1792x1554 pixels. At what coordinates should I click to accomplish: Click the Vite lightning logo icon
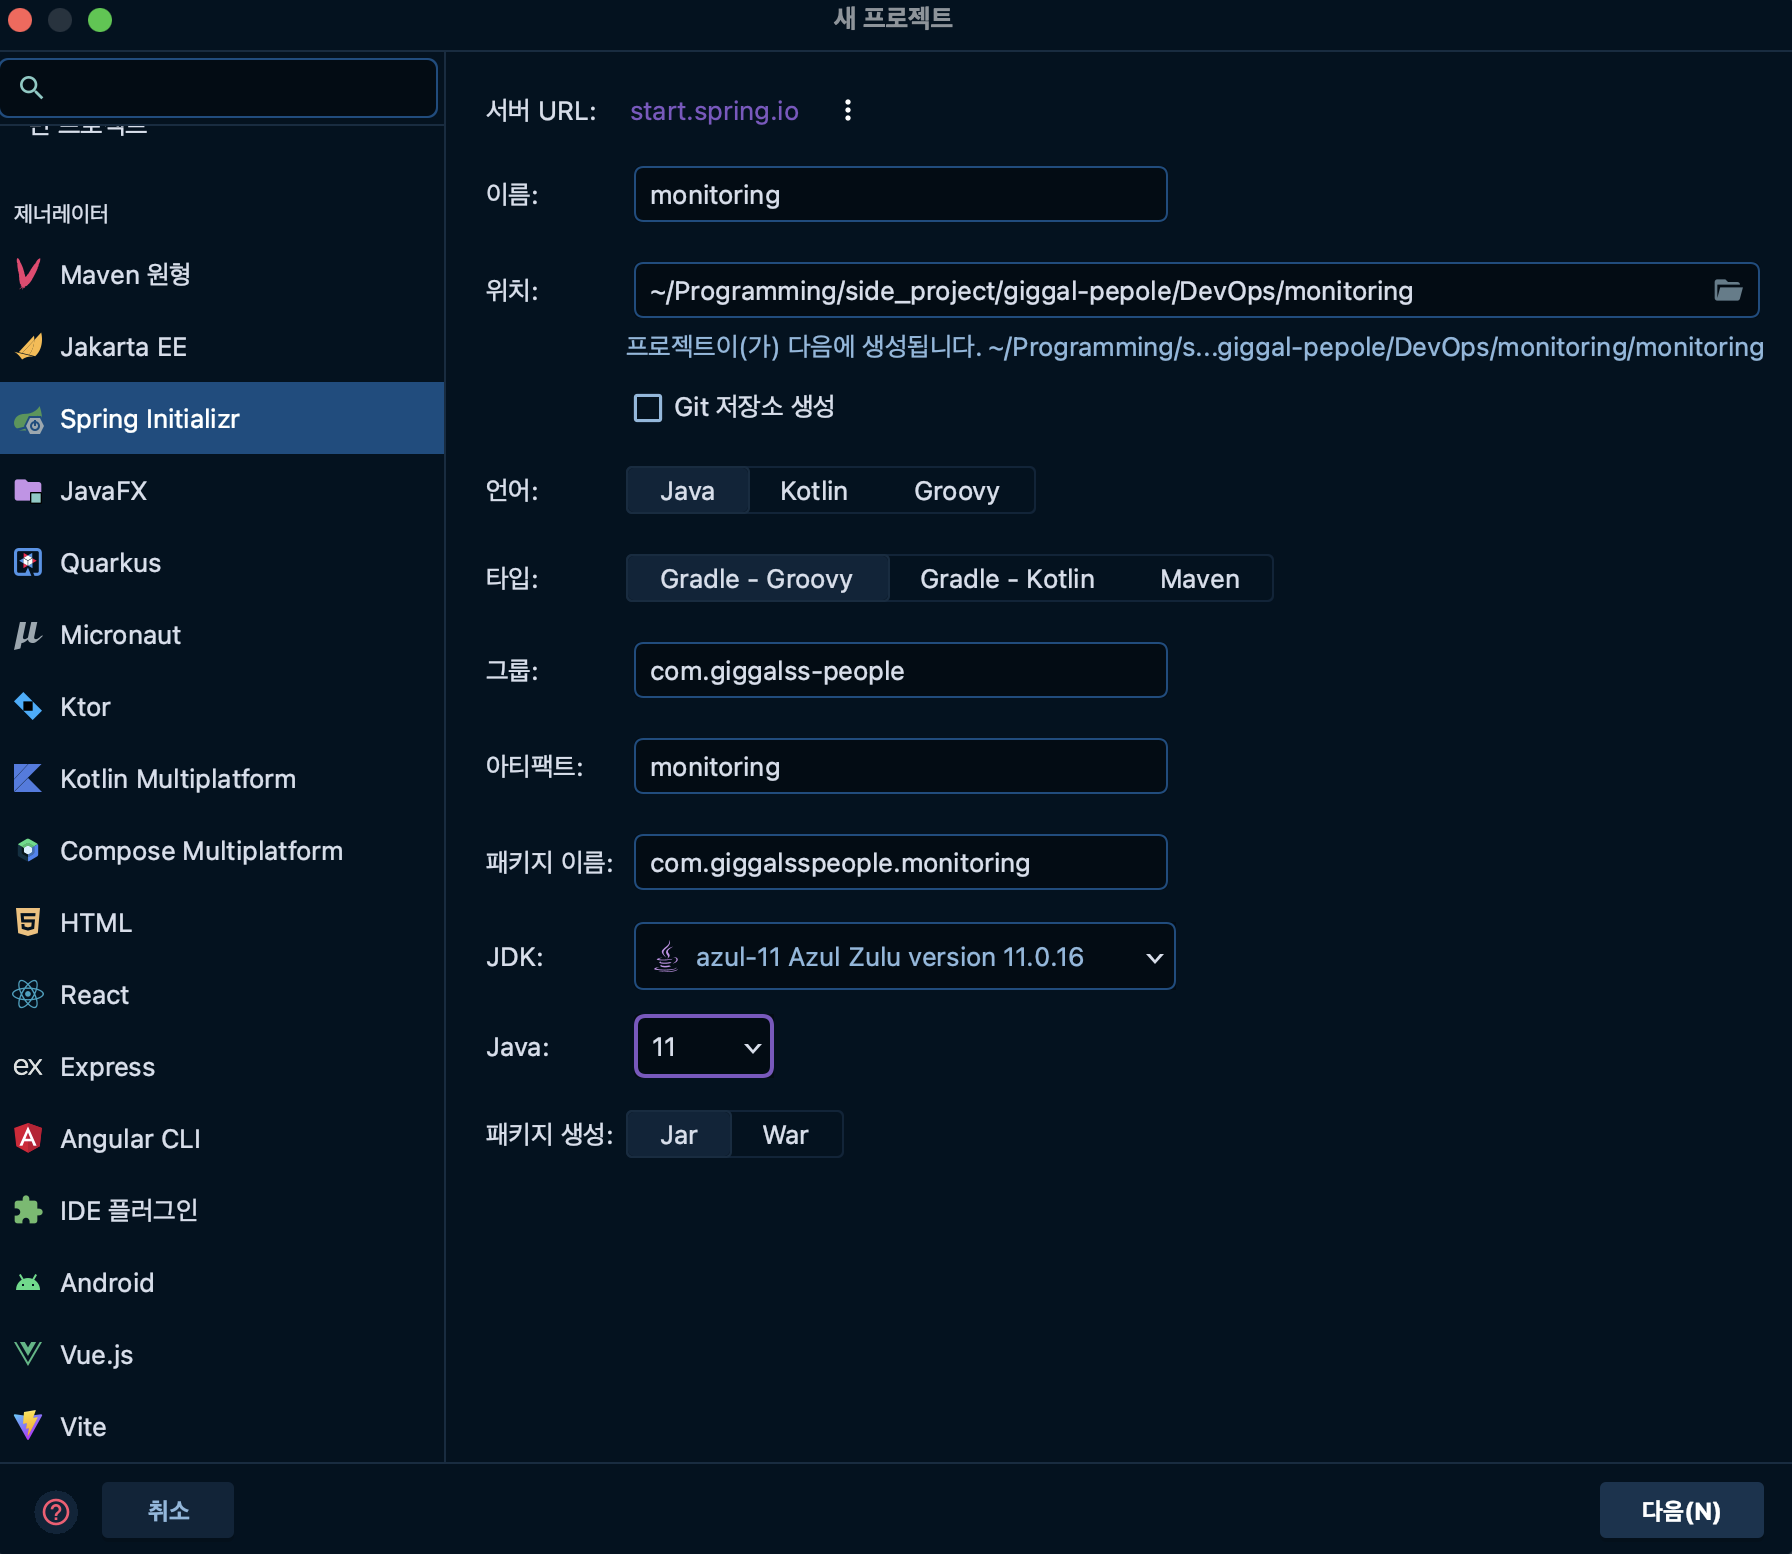28,1426
